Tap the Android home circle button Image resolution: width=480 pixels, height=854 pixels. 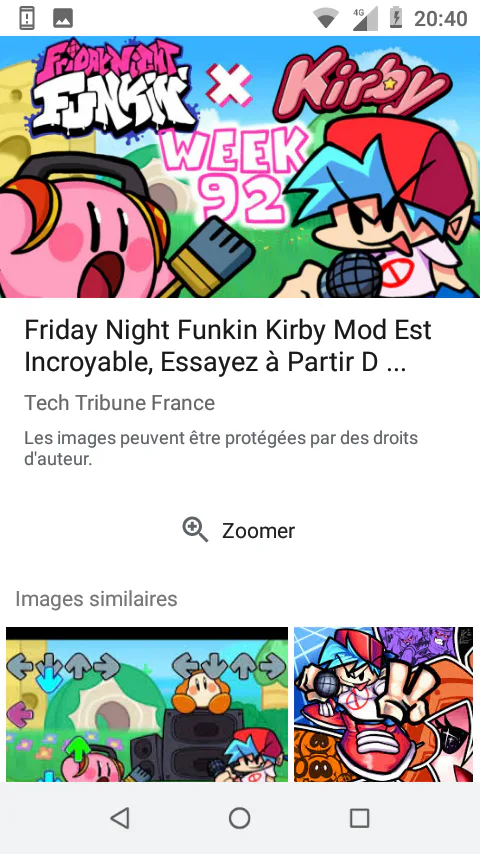coord(240,818)
